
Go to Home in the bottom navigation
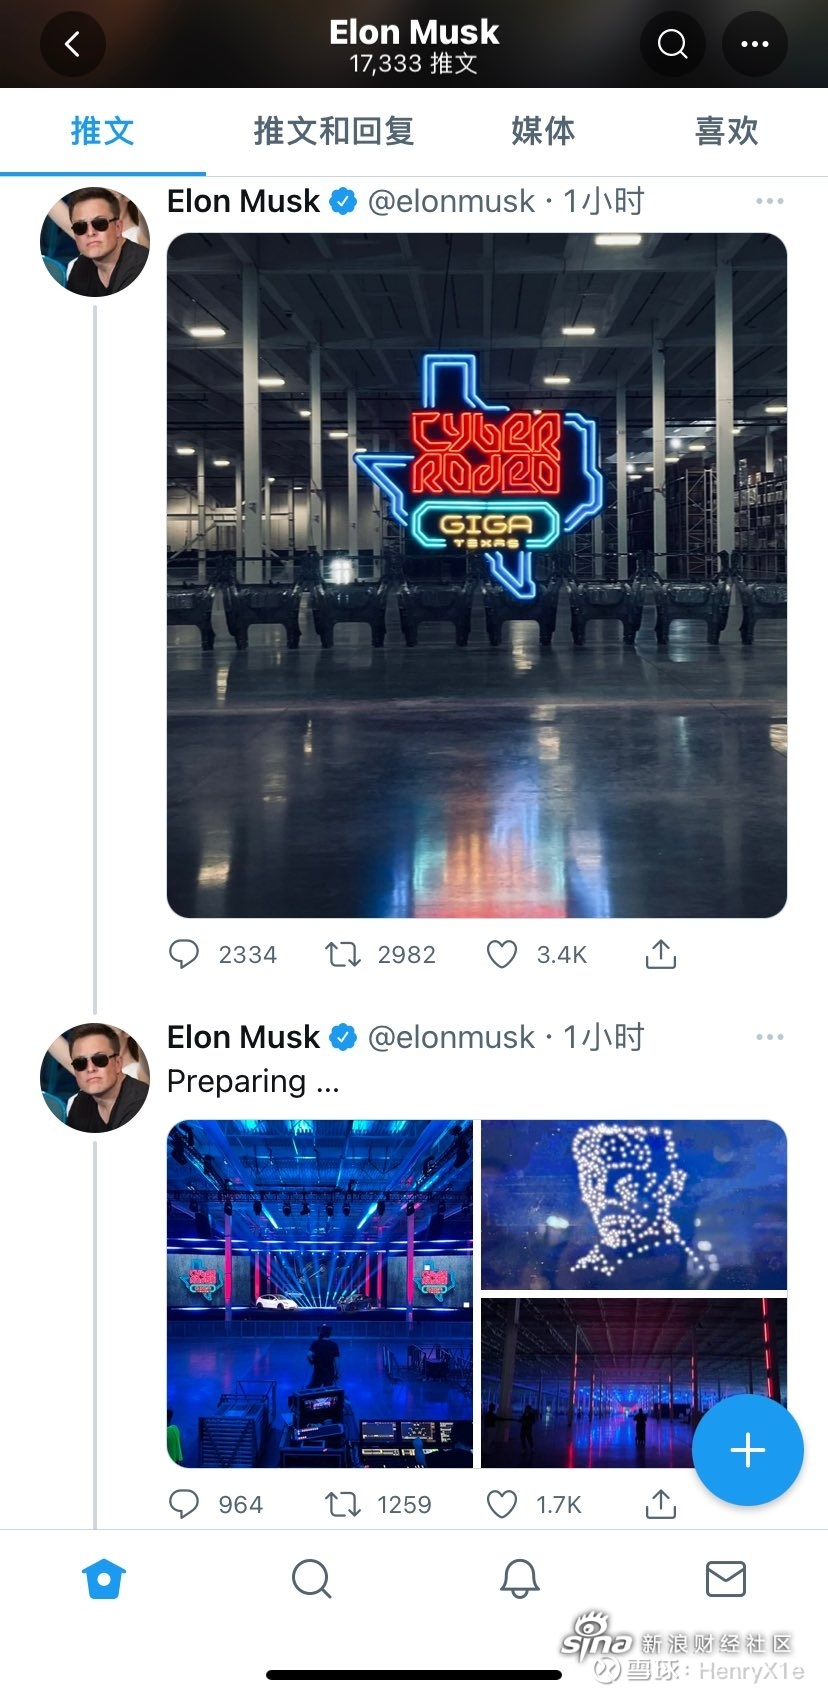click(104, 1580)
